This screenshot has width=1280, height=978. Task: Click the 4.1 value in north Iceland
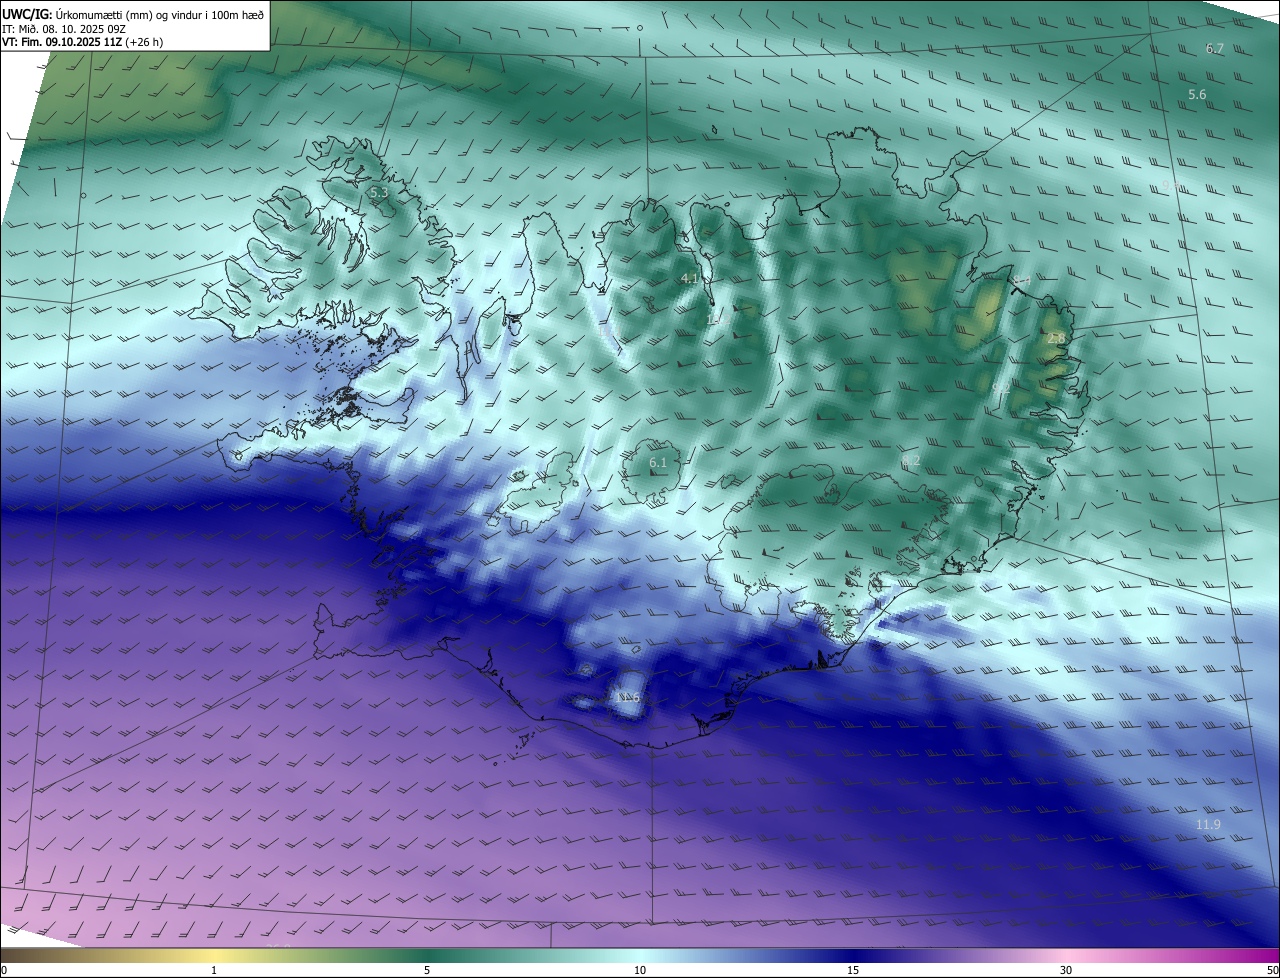tap(689, 278)
